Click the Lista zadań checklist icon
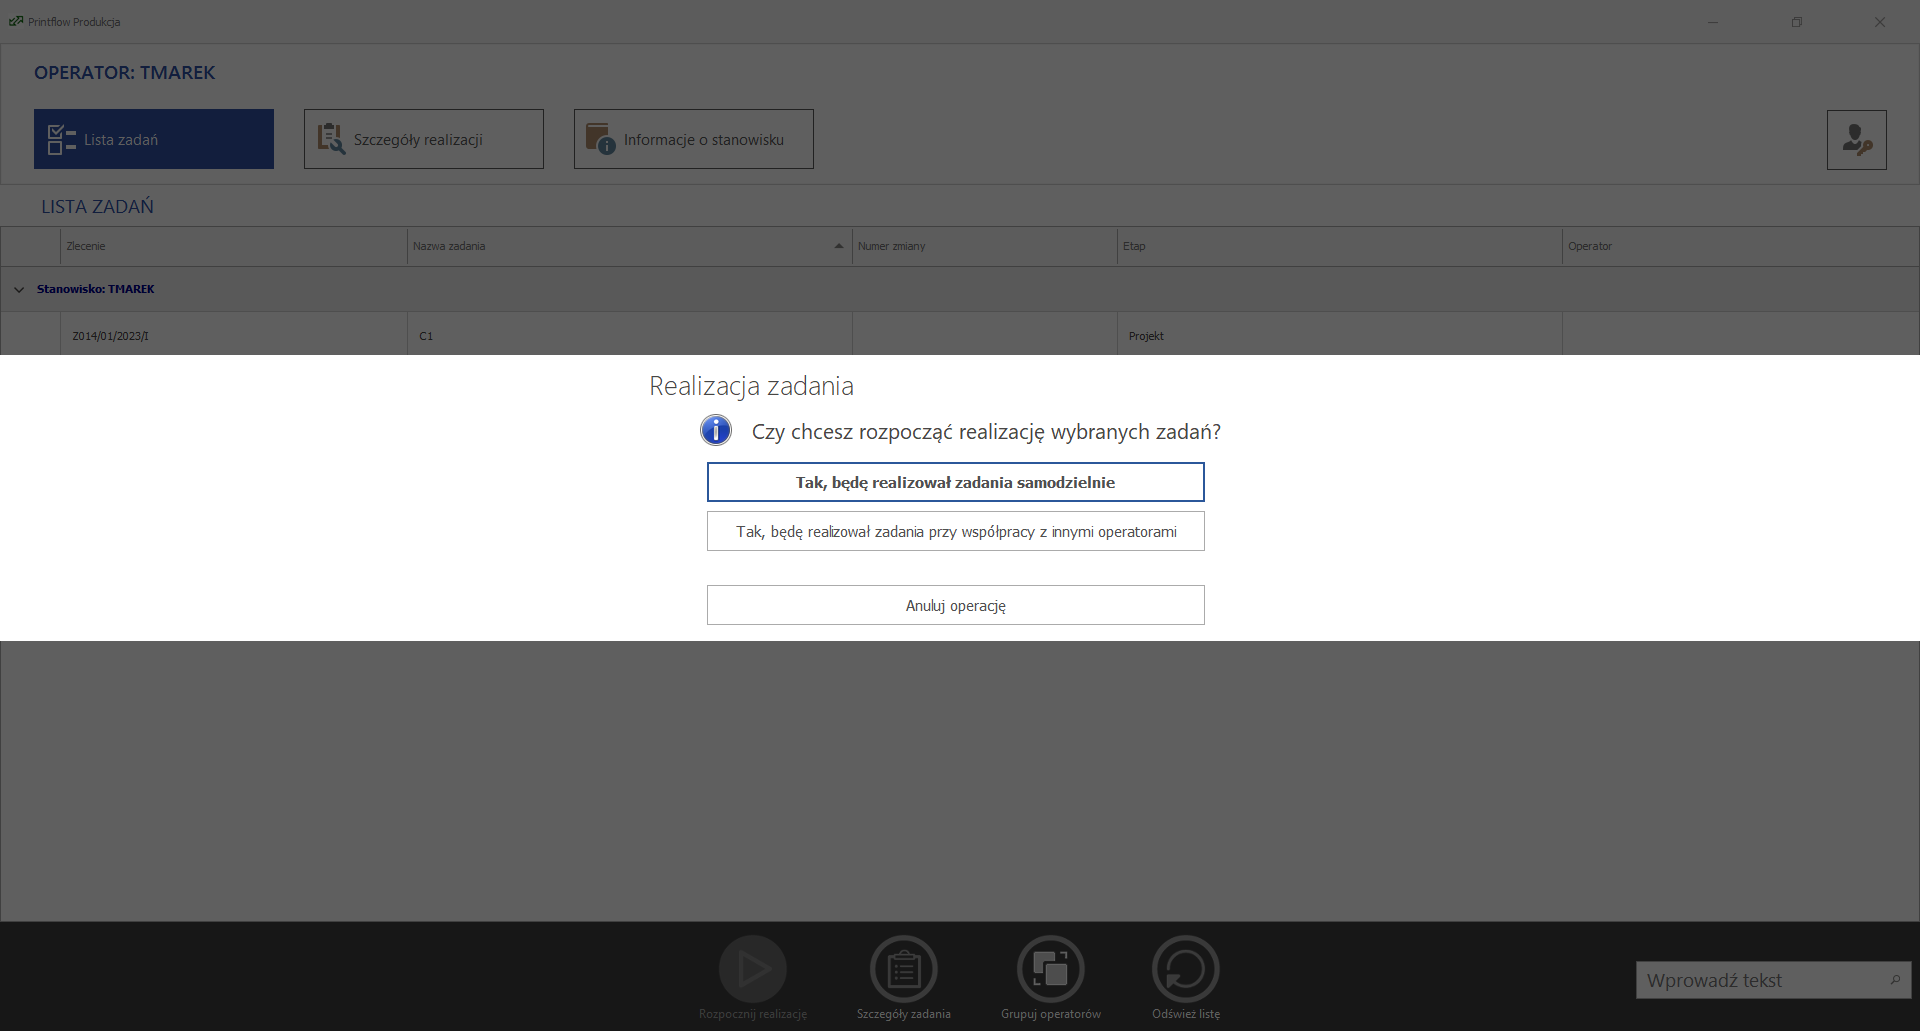Screen dimensions: 1920x1032 click(61, 140)
